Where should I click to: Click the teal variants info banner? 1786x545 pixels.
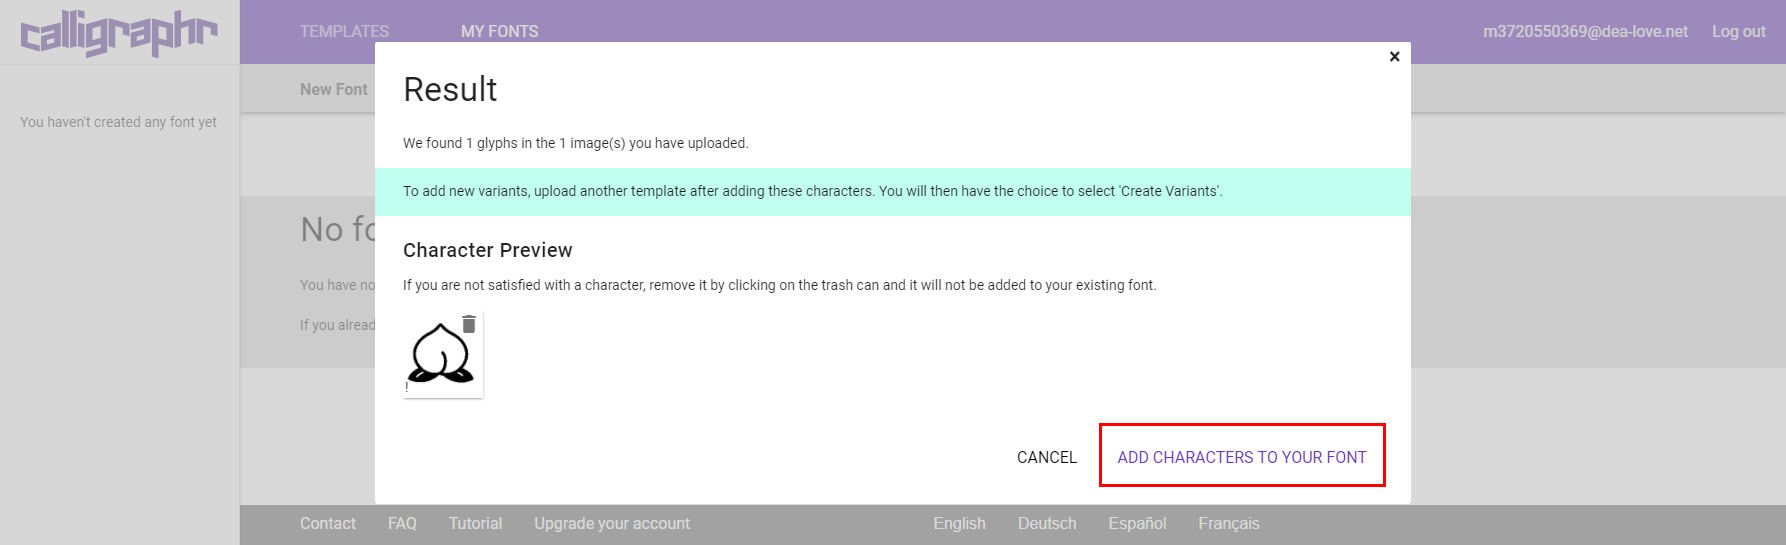pos(892,191)
